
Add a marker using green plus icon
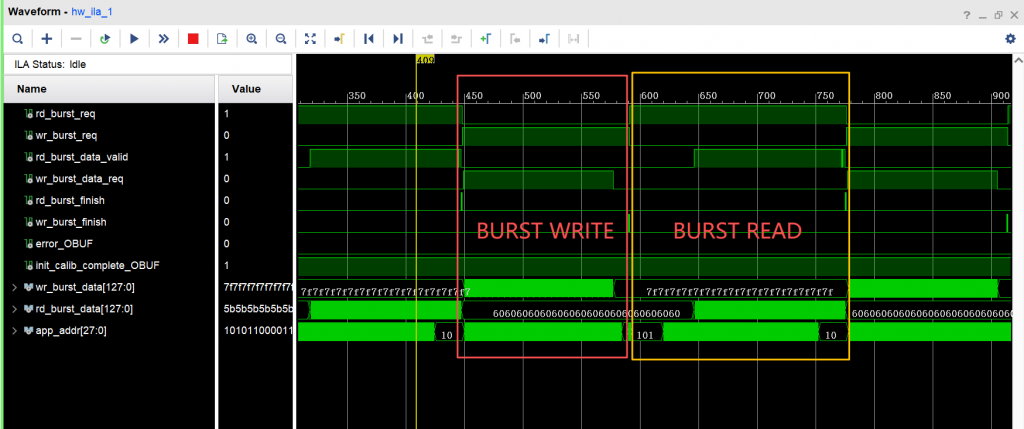(x=485, y=39)
